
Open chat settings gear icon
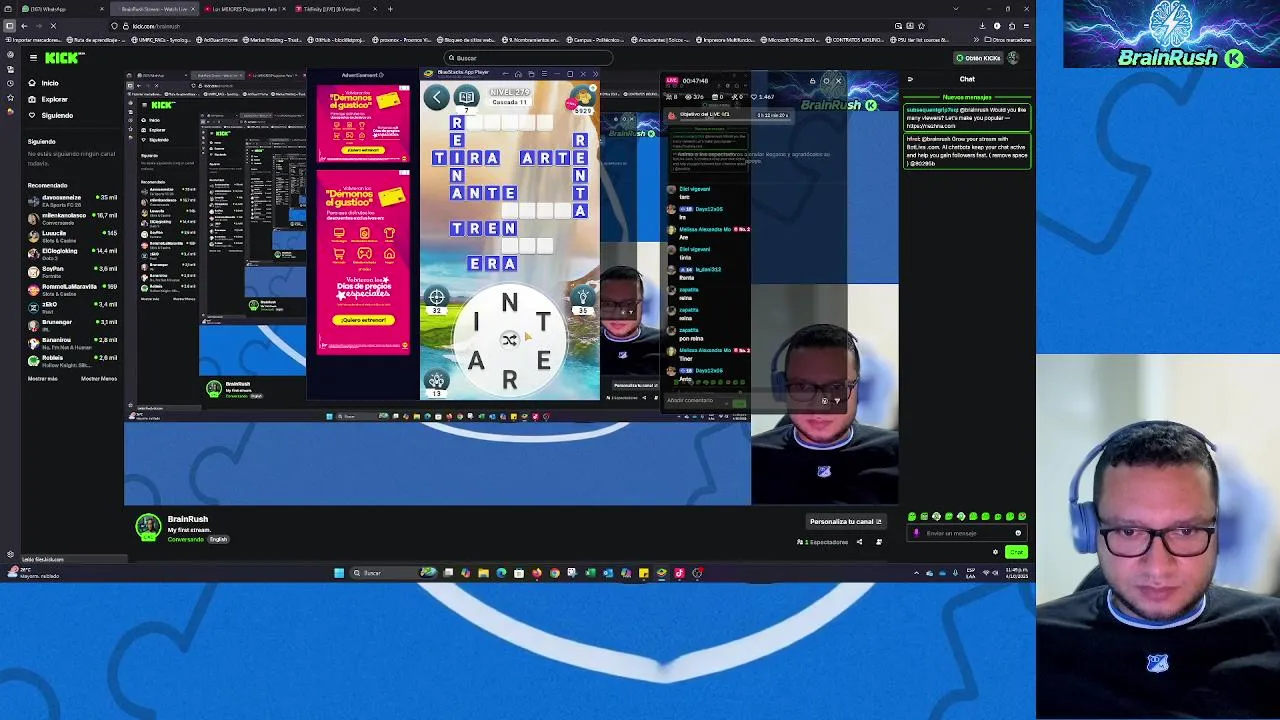pos(995,552)
